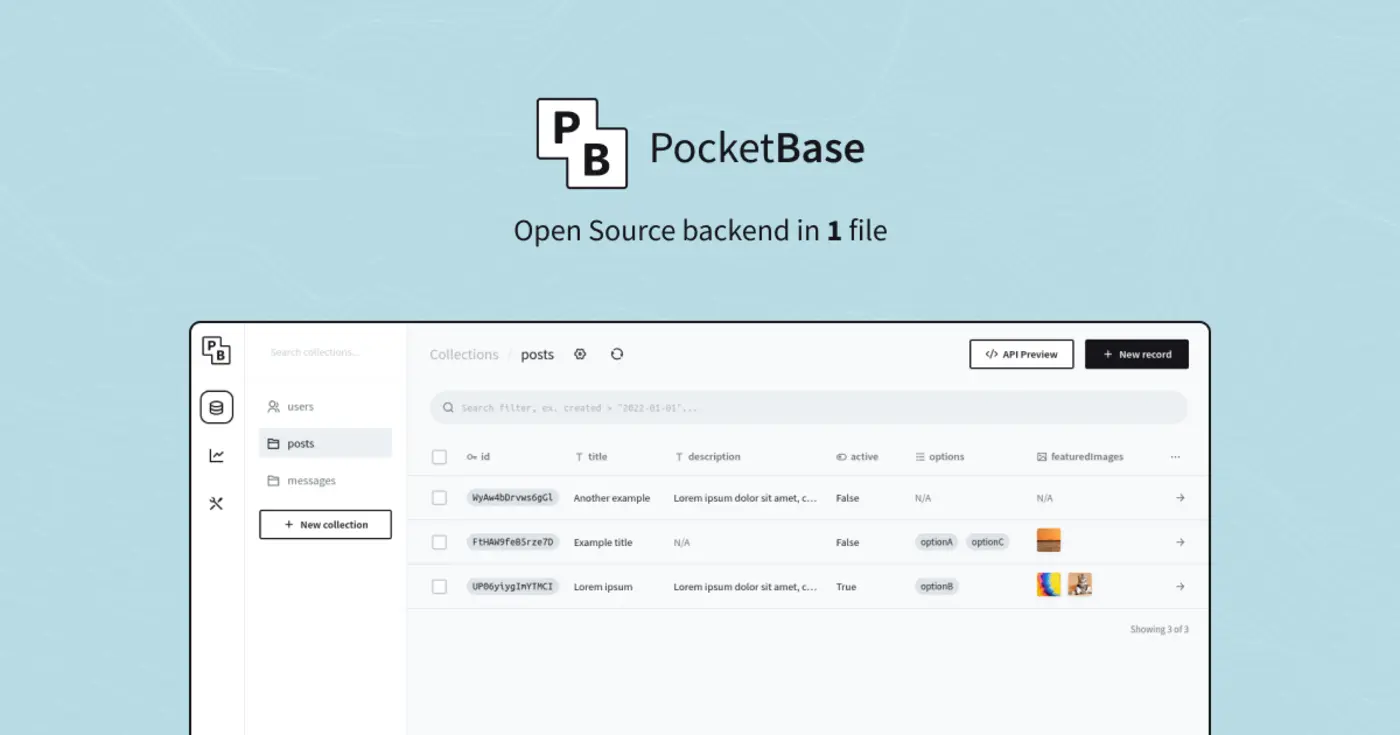
Task: Click the Collections breadcrumb
Action: pyautogui.click(x=464, y=354)
